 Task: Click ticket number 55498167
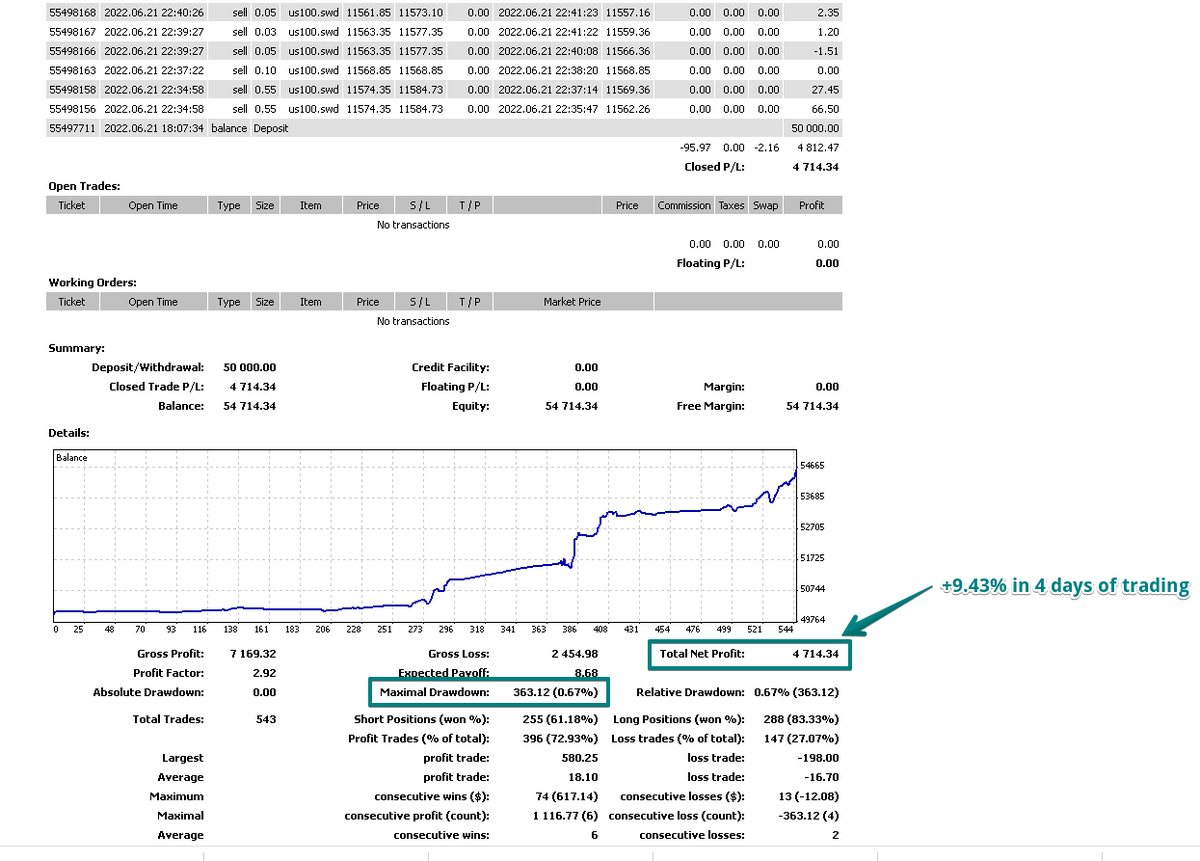(72, 32)
